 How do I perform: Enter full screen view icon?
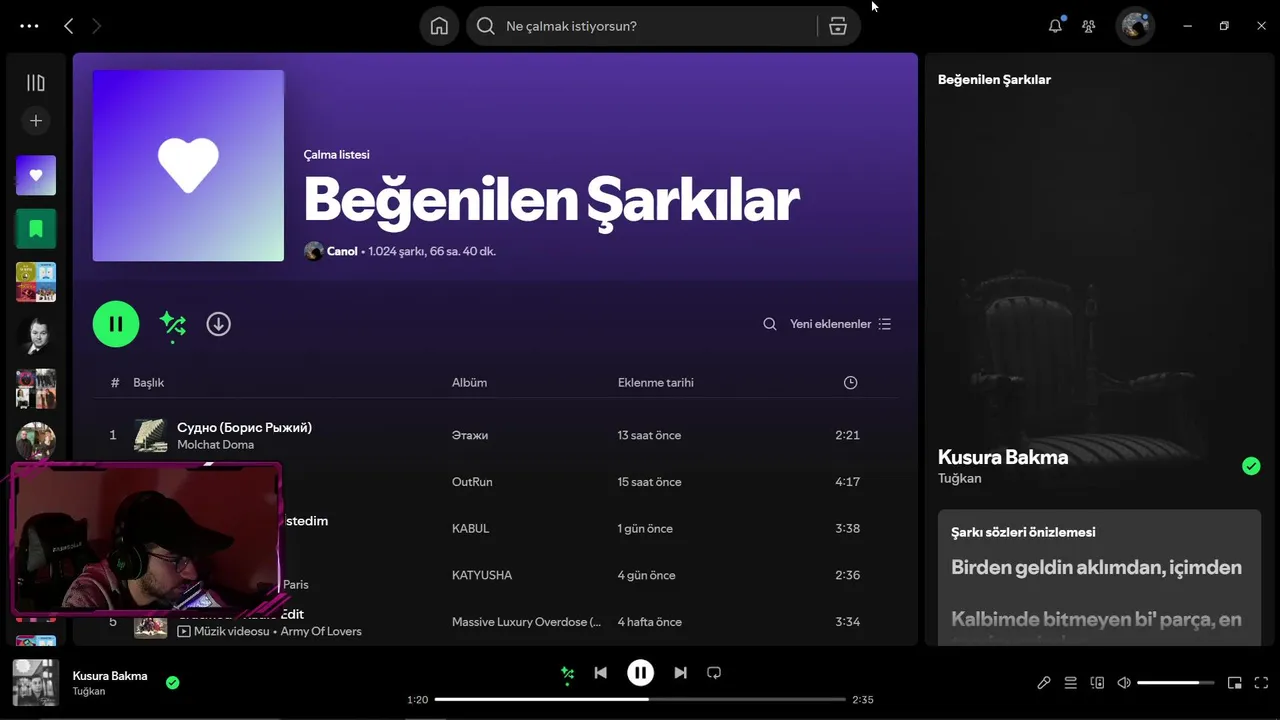pyautogui.click(x=1261, y=683)
